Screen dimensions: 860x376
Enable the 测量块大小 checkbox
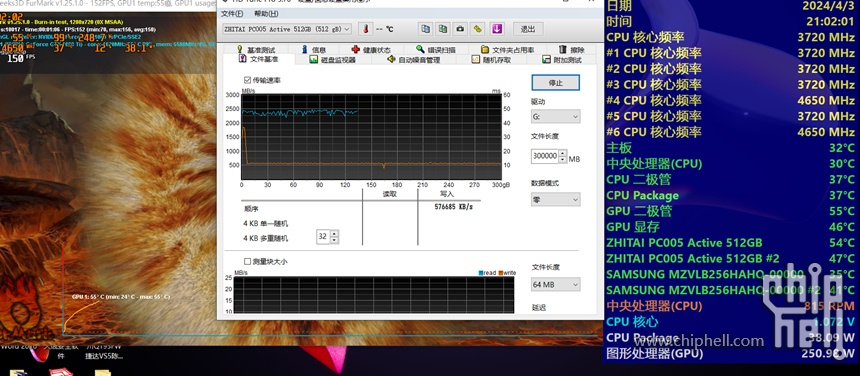tap(247, 261)
